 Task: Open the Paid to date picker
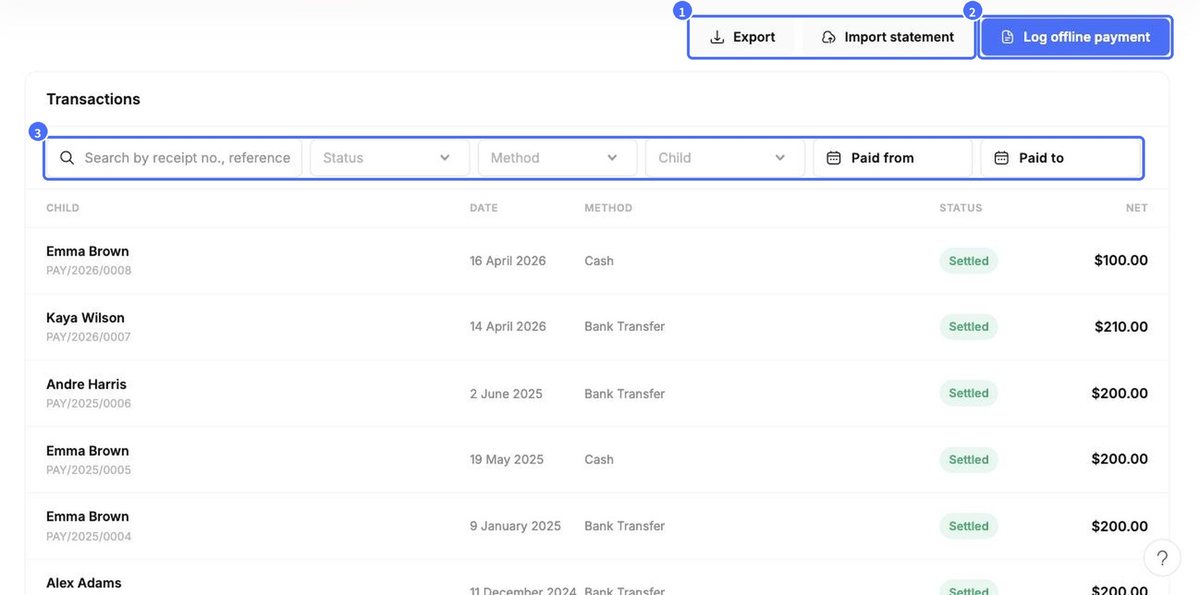coord(1061,158)
